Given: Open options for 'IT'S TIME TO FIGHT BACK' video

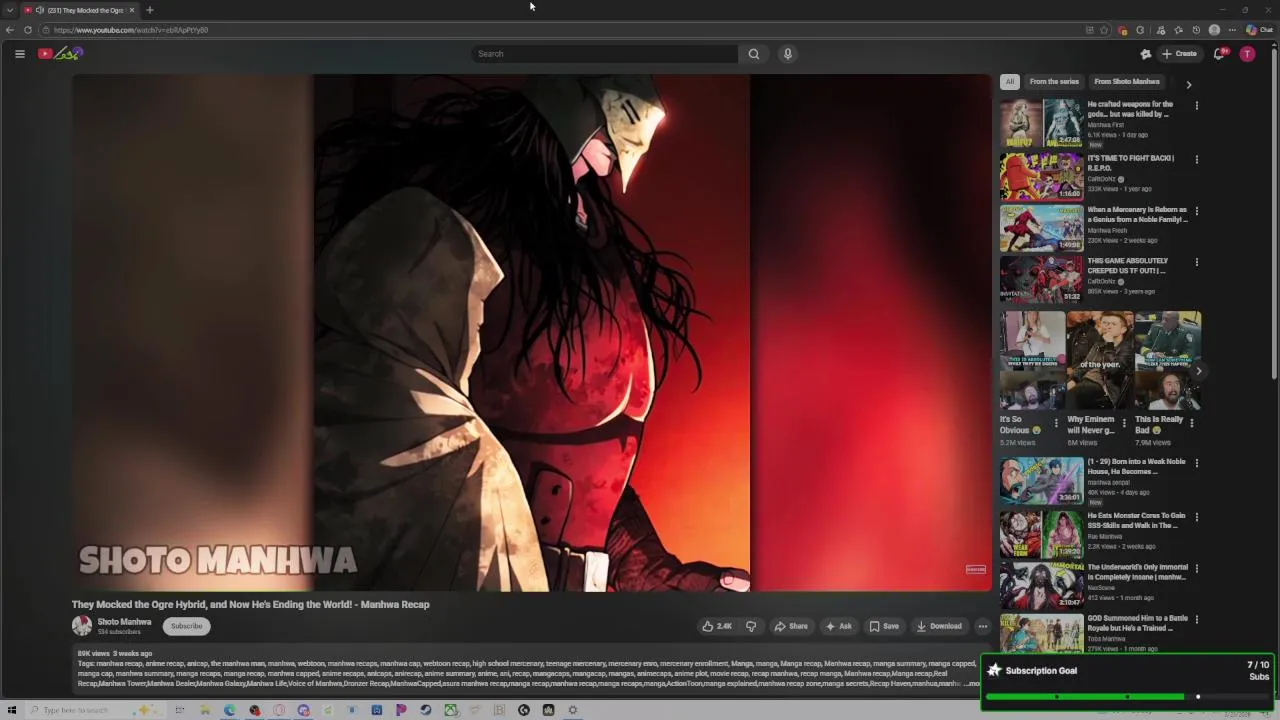Looking at the screenshot, I should pyautogui.click(x=1197, y=159).
